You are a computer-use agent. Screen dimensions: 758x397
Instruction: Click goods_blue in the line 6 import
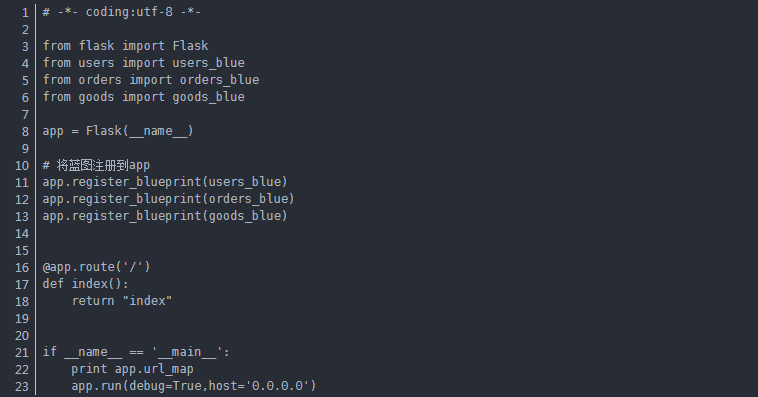point(208,97)
